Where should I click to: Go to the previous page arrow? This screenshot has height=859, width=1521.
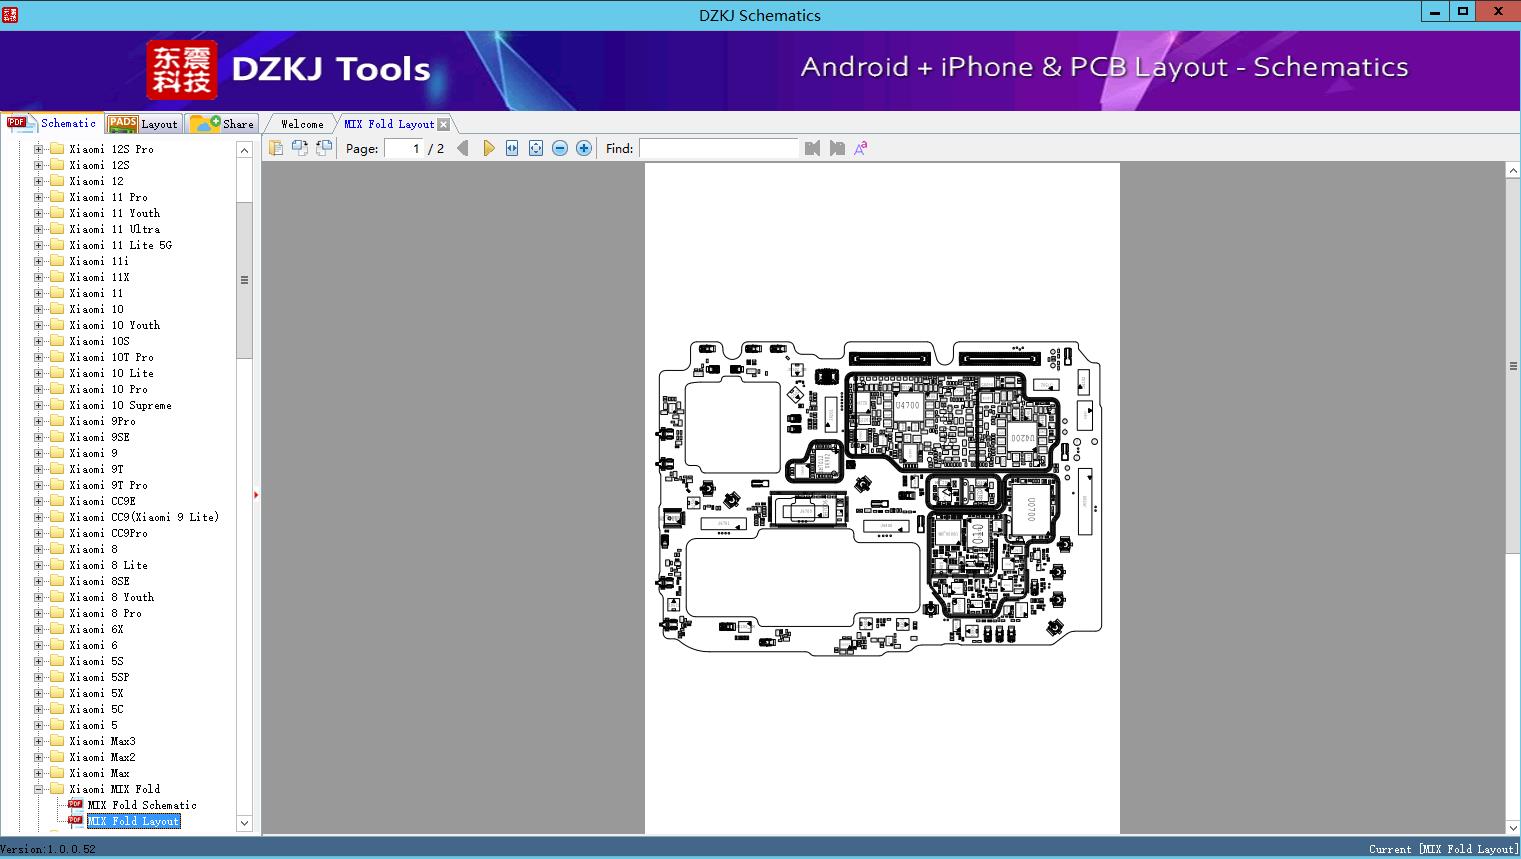pos(463,148)
